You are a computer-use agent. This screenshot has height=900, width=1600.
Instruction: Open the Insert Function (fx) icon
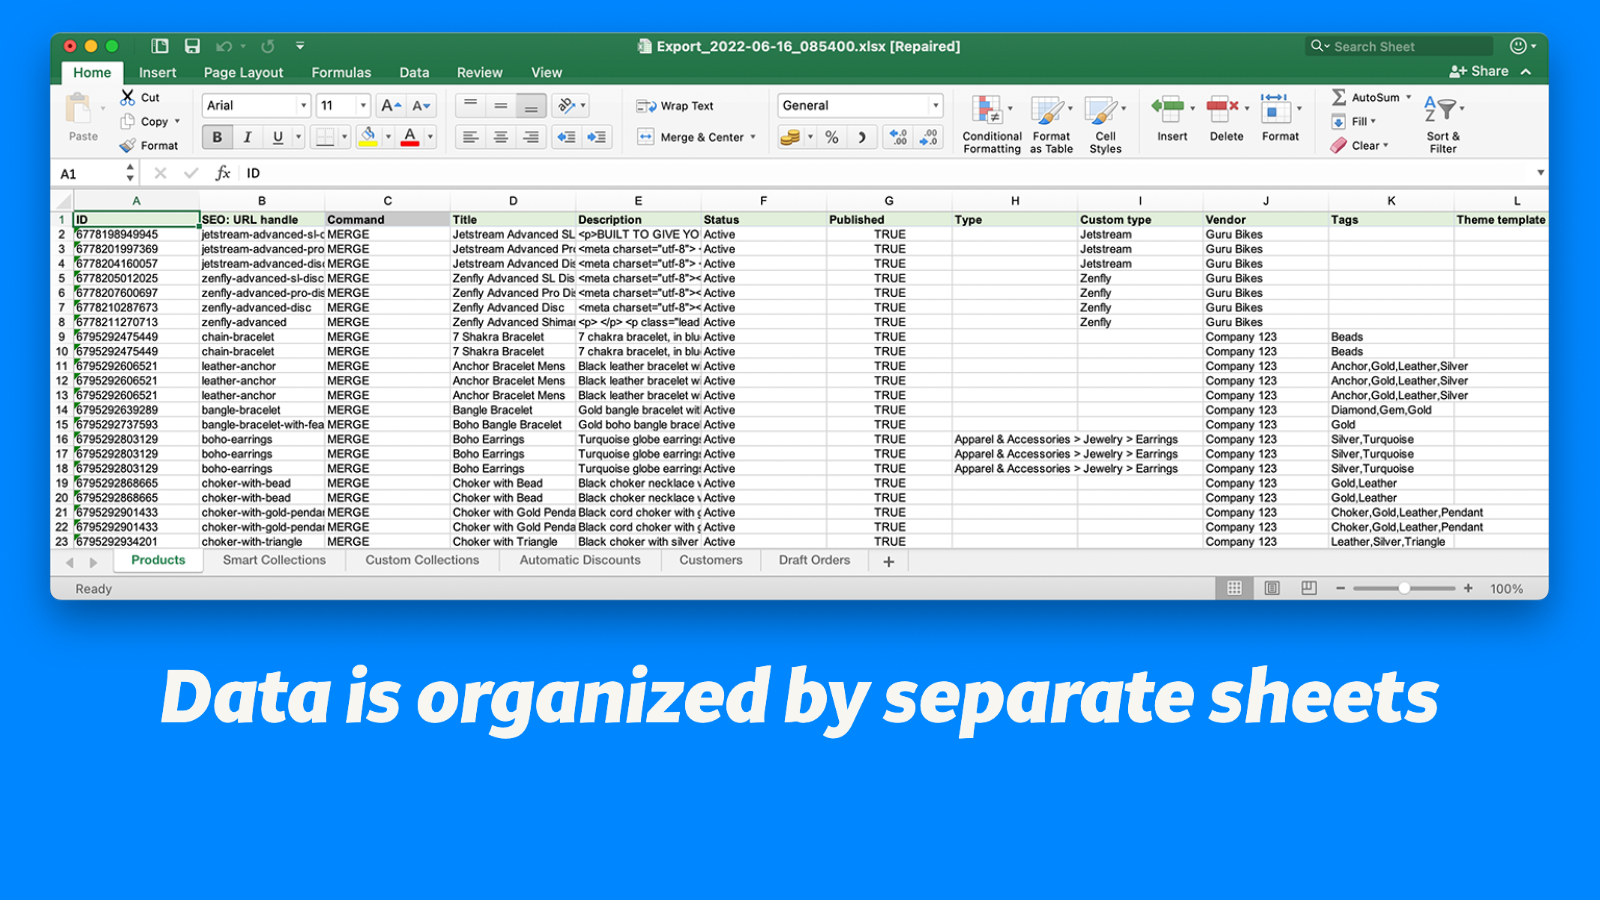coord(222,172)
